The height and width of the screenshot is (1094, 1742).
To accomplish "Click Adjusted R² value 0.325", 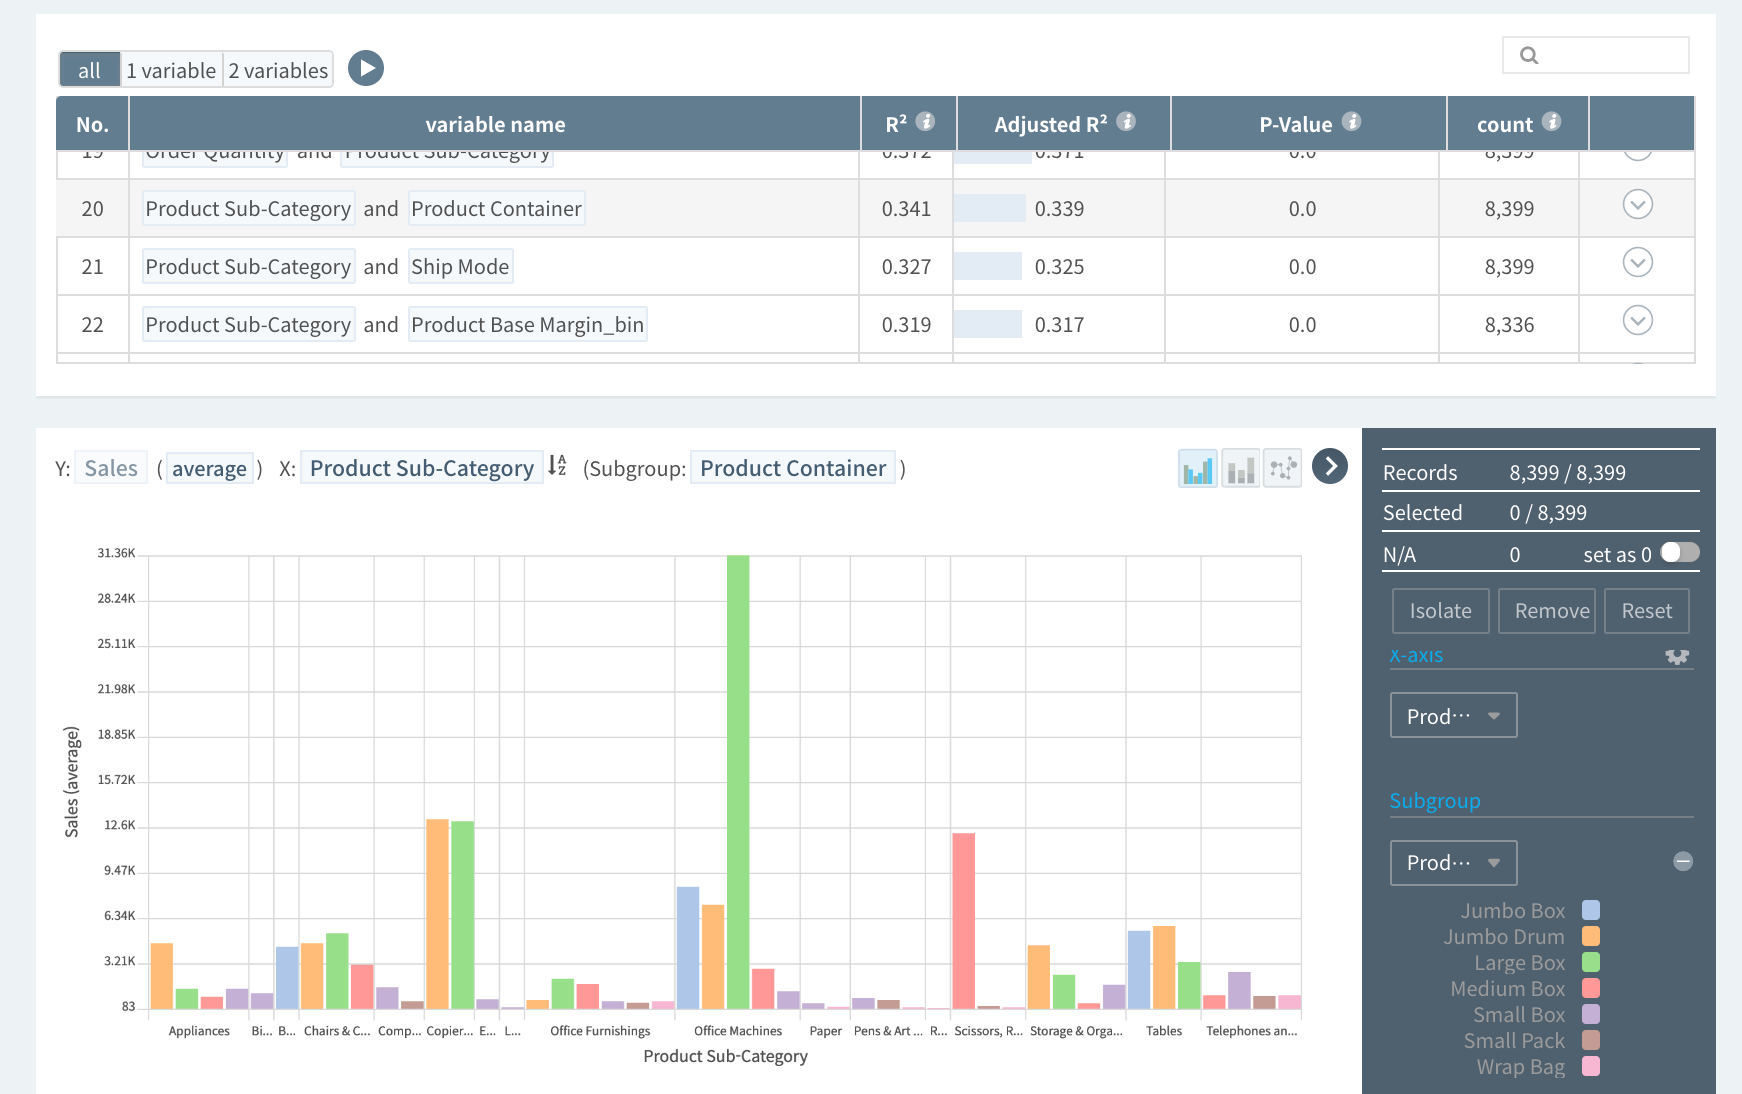I will click(x=1059, y=267).
